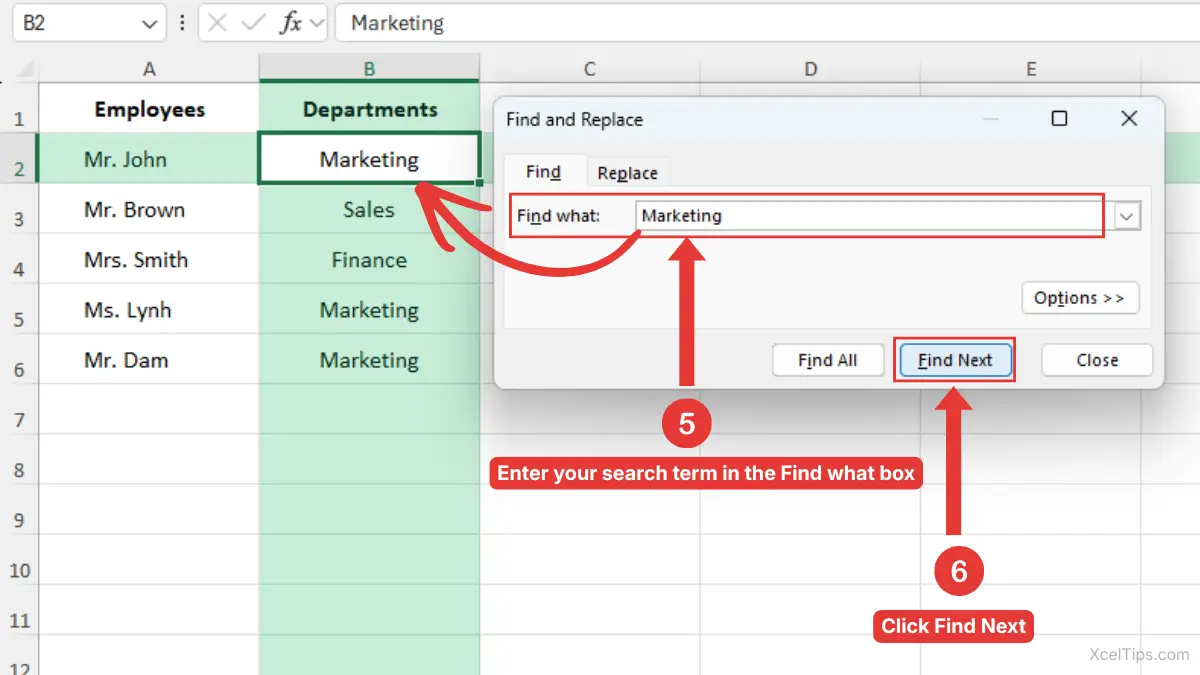Select column E header
This screenshot has height=675, width=1200.
1031,69
